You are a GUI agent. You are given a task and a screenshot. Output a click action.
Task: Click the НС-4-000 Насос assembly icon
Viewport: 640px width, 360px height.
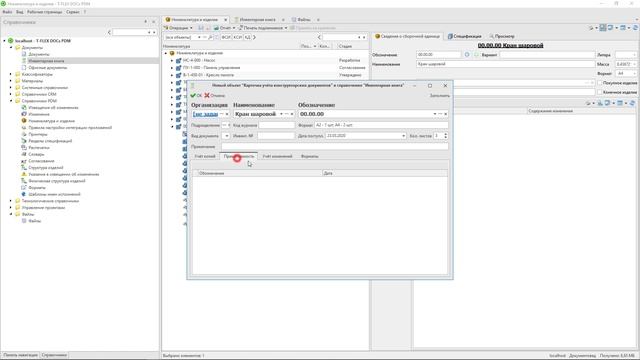click(178, 60)
